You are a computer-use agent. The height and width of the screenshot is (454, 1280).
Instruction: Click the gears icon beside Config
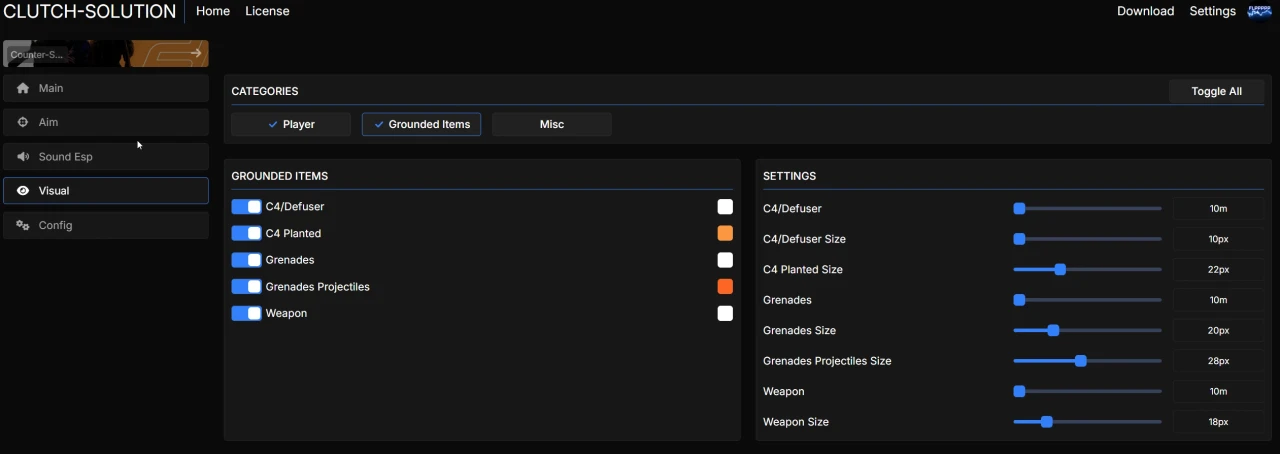23,225
